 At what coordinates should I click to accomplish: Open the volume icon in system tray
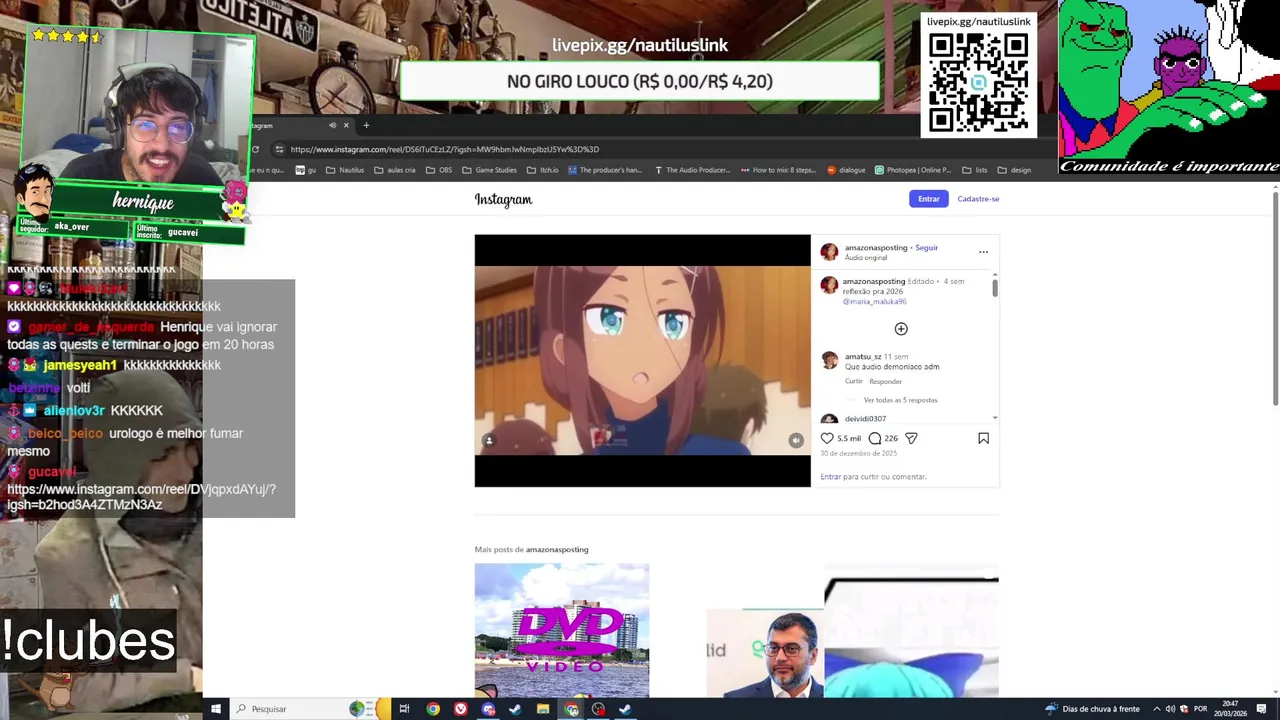[1170, 709]
